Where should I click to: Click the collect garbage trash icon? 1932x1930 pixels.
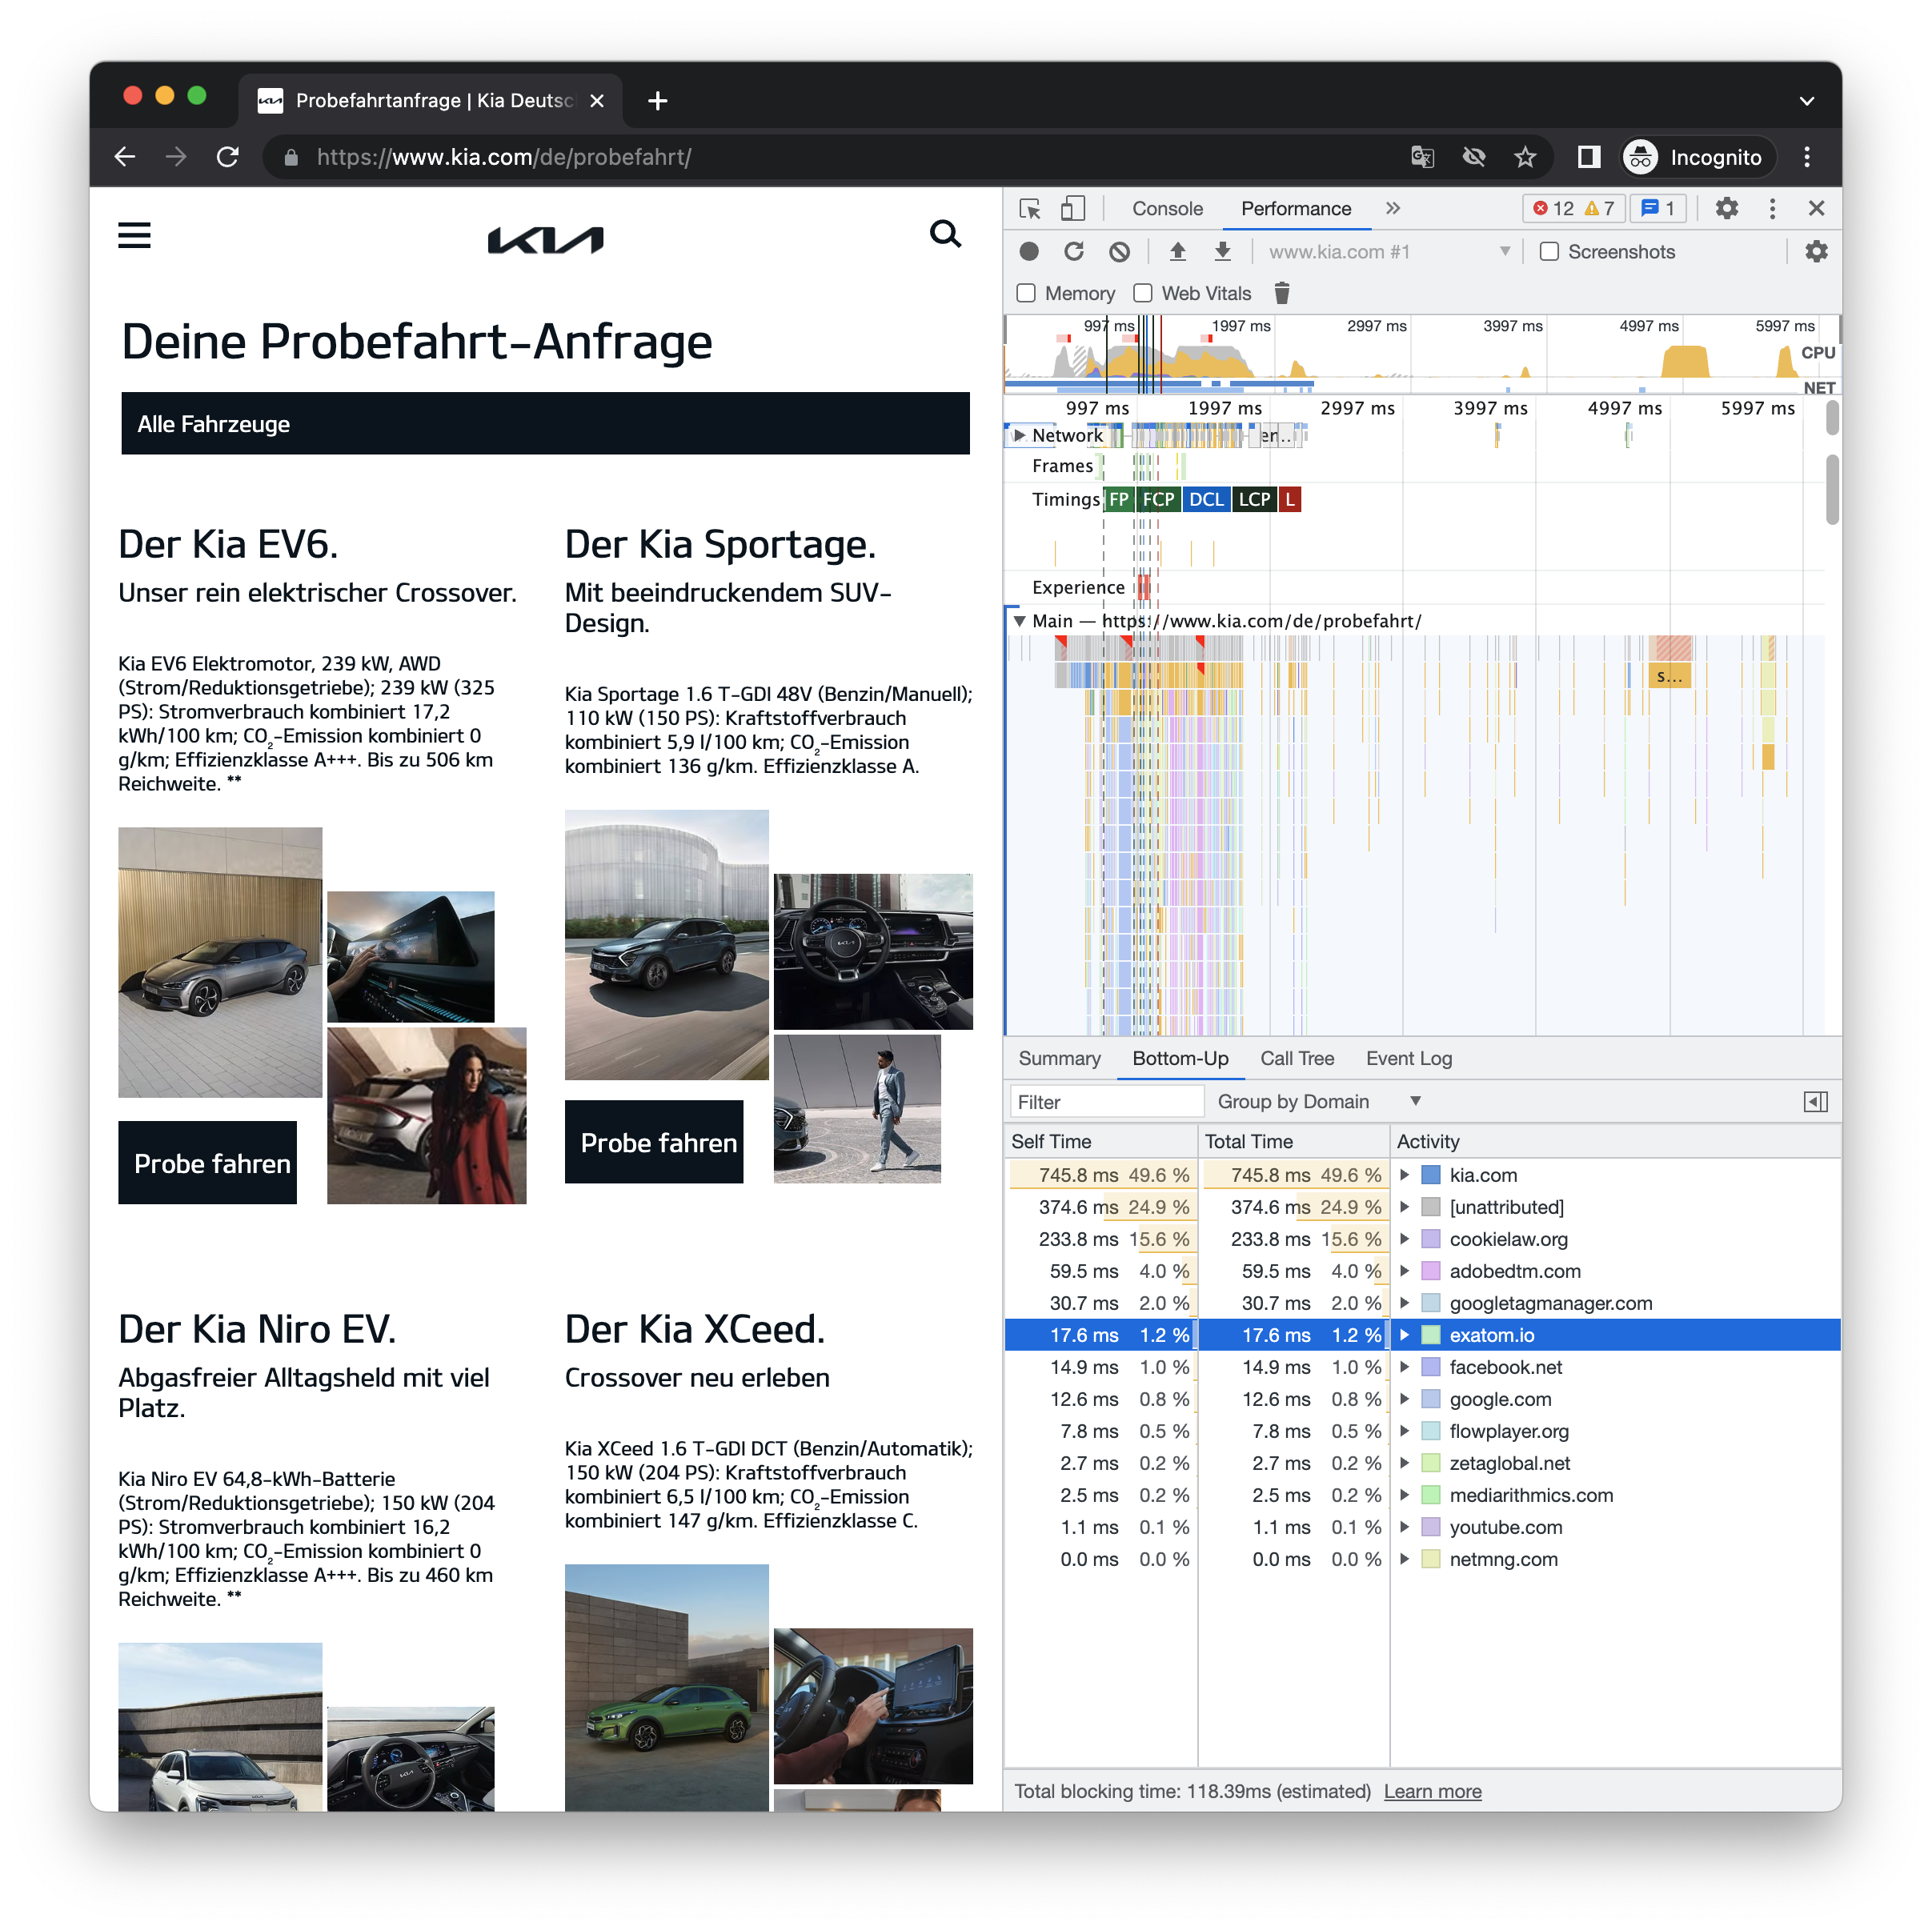(x=1282, y=293)
